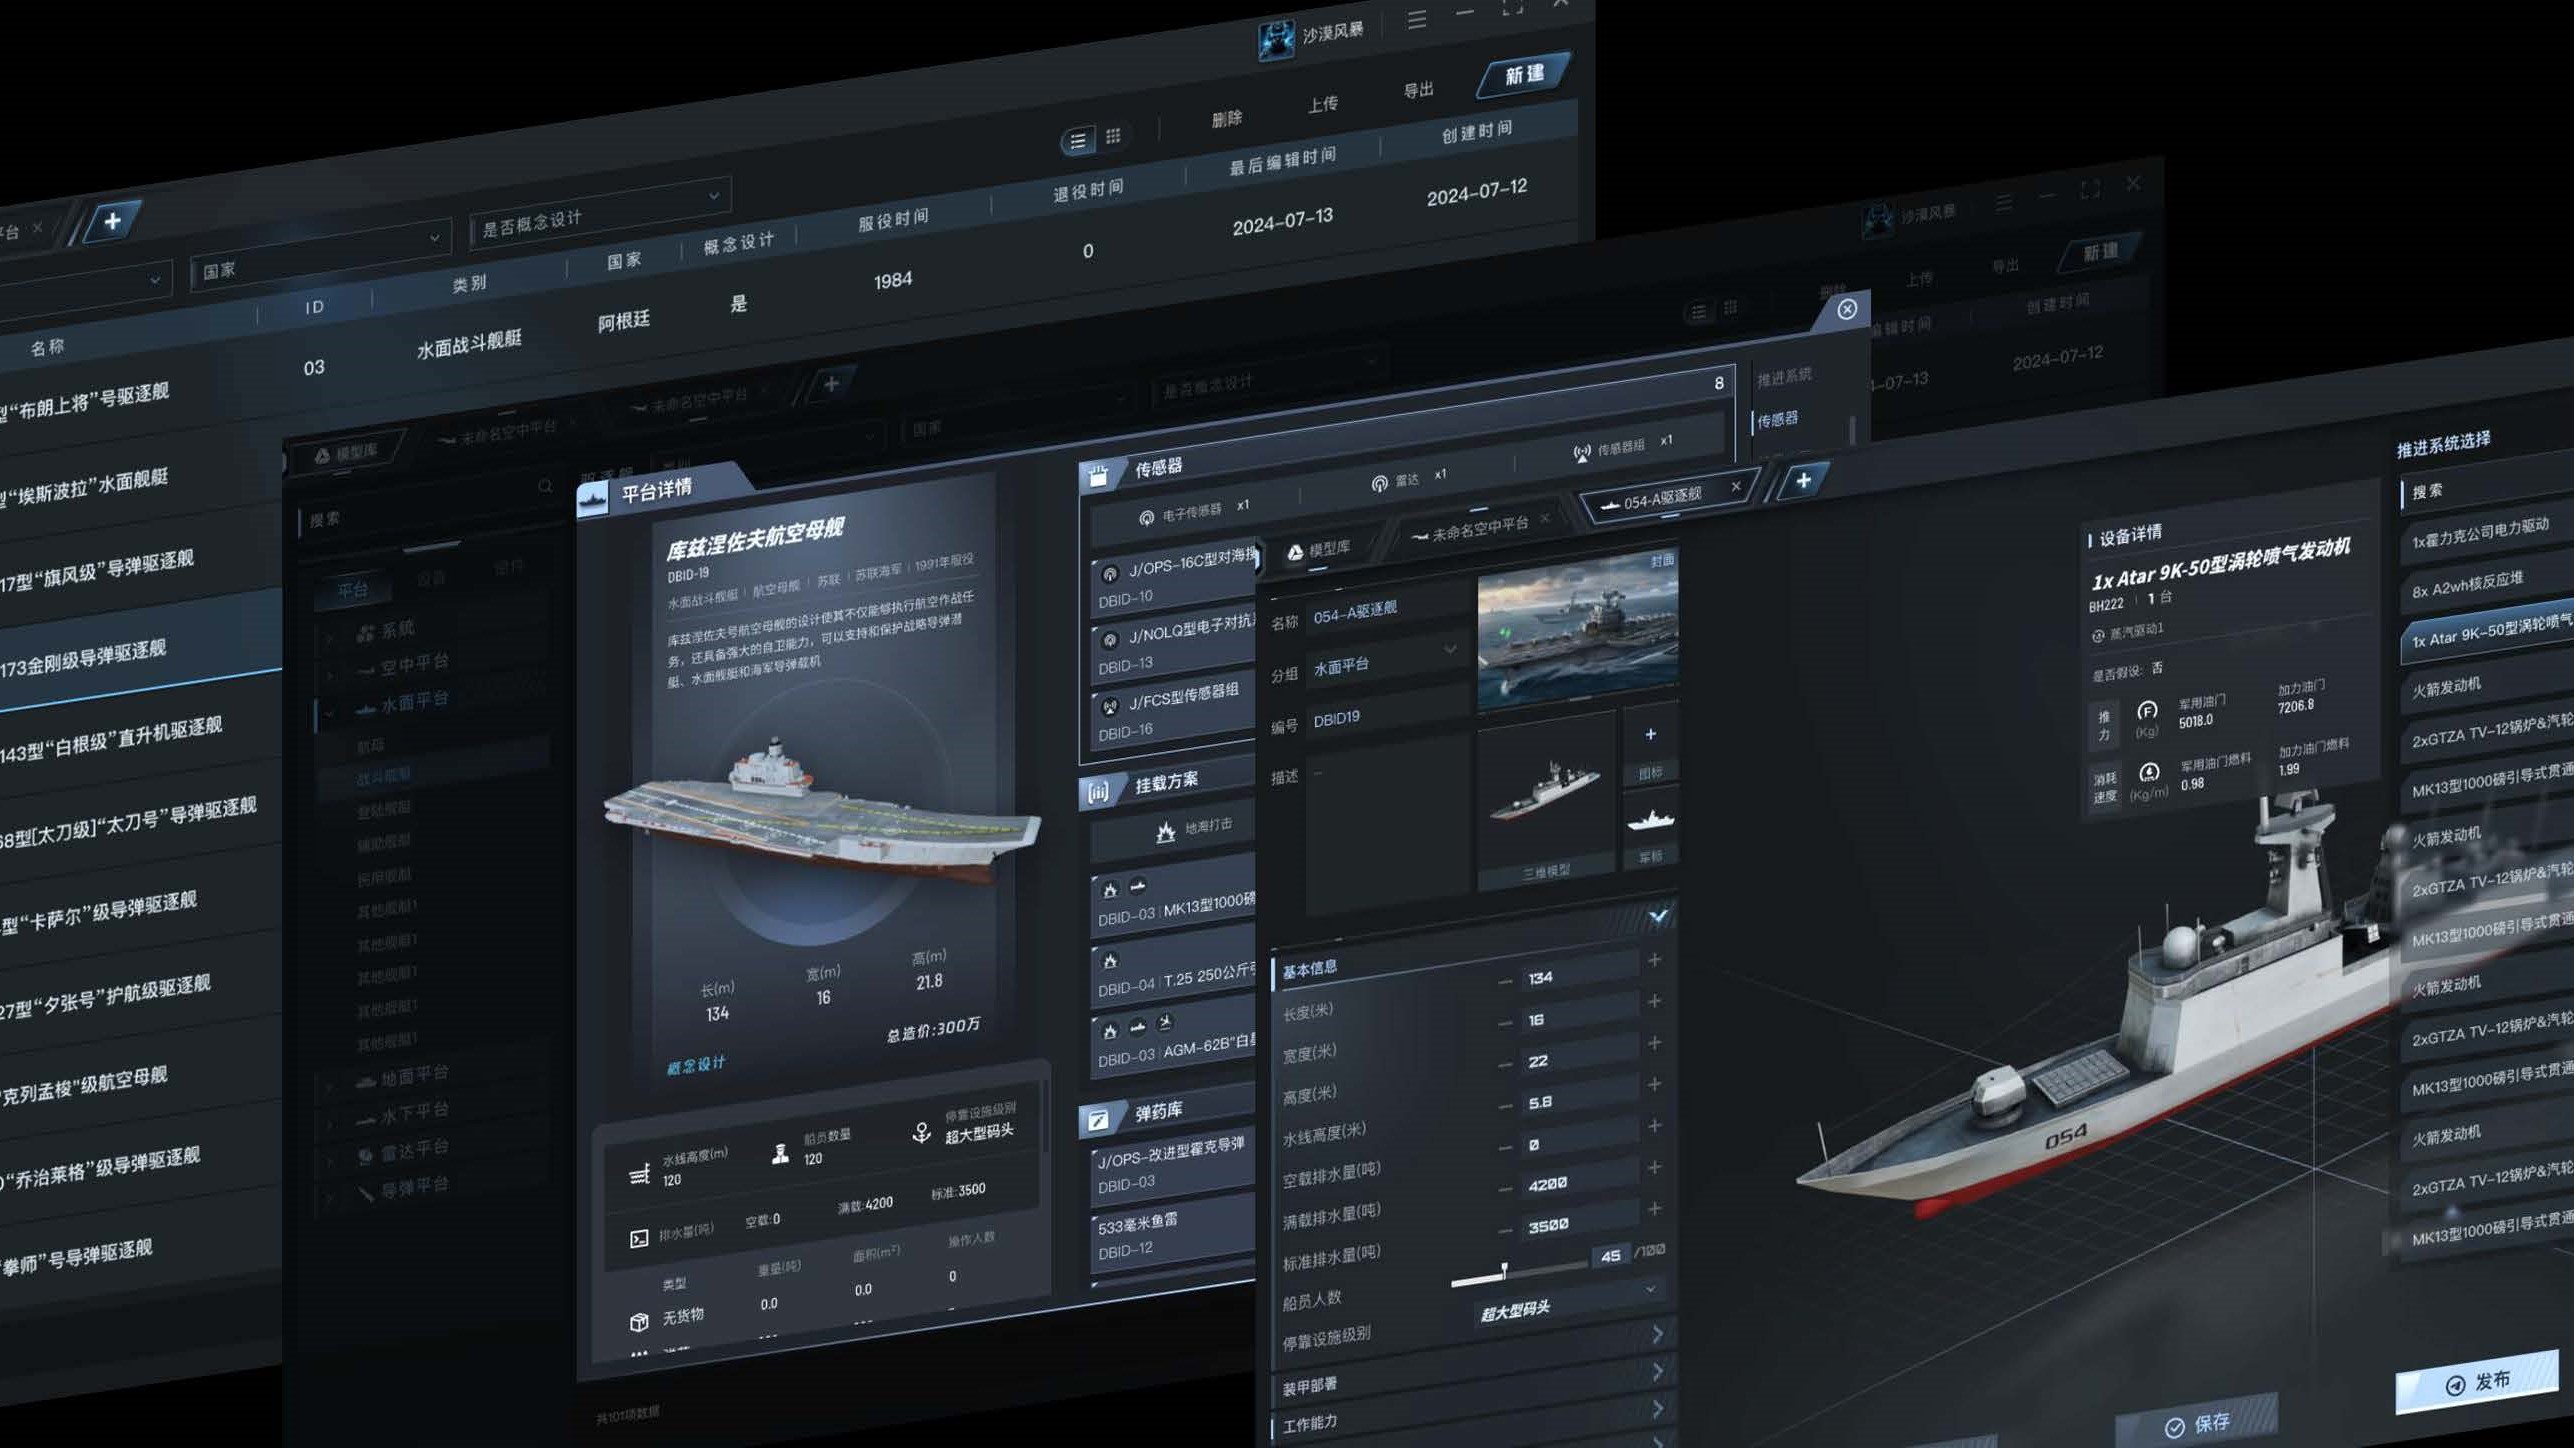The width and height of the screenshot is (2574, 1448).
Task: Add a new tab in back list window
Action: 112,221
